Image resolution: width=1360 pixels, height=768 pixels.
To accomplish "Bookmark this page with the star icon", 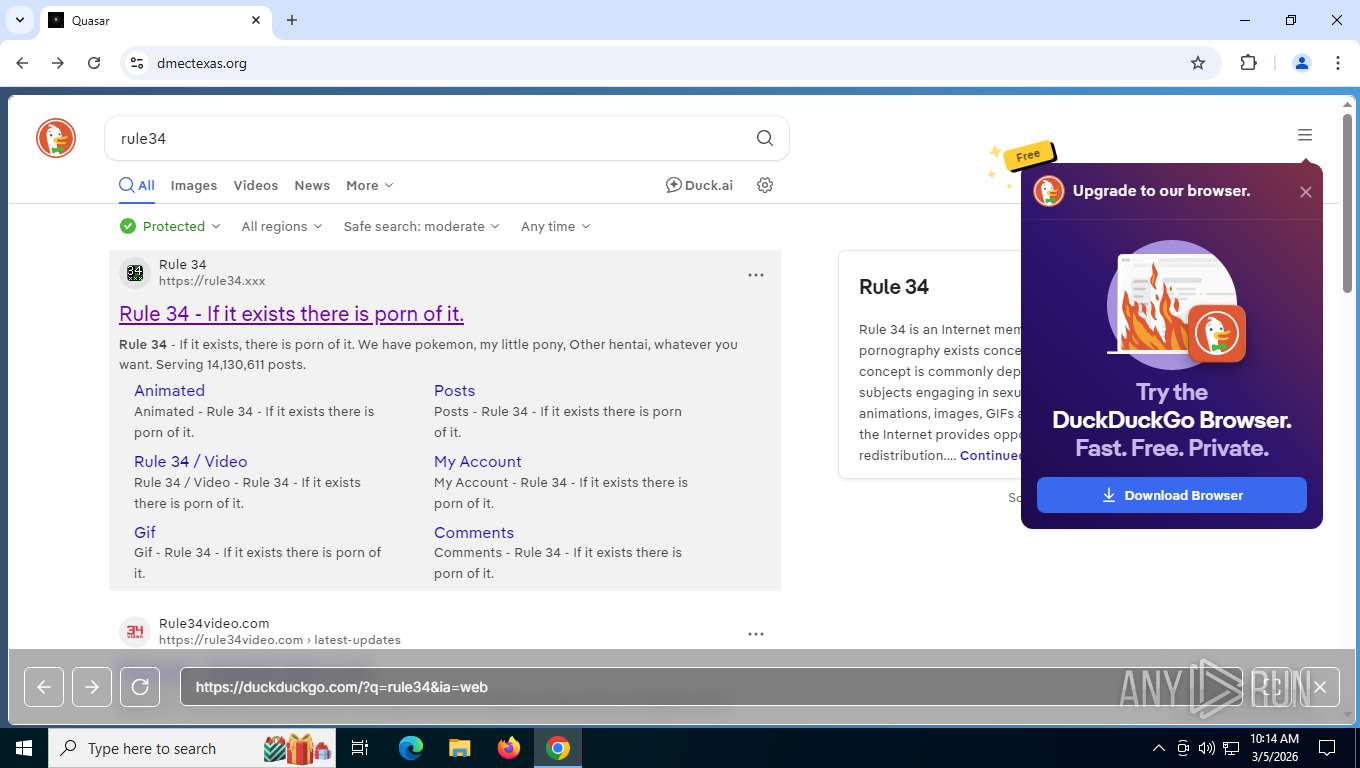I will coord(1198,63).
